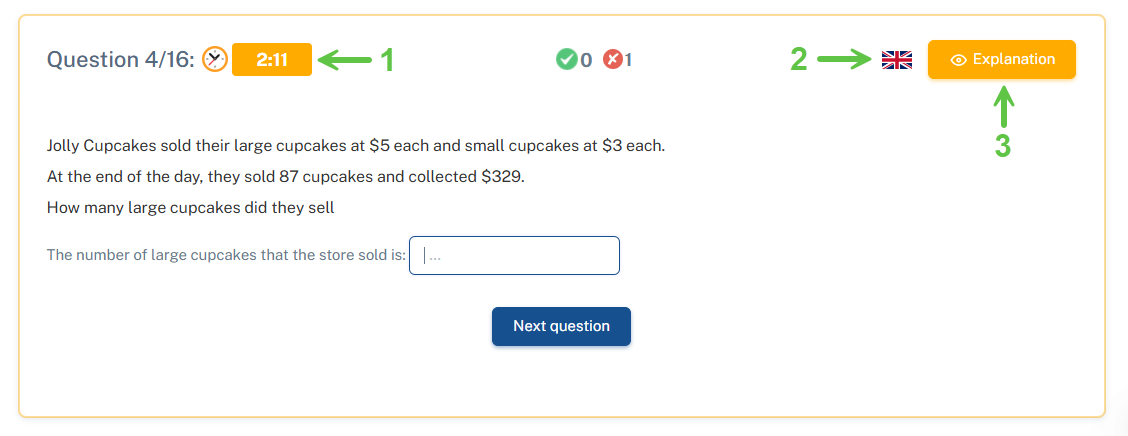1128x436 pixels.
Task: Click the green annotation number 1
Action: click(x=386, y=61)
